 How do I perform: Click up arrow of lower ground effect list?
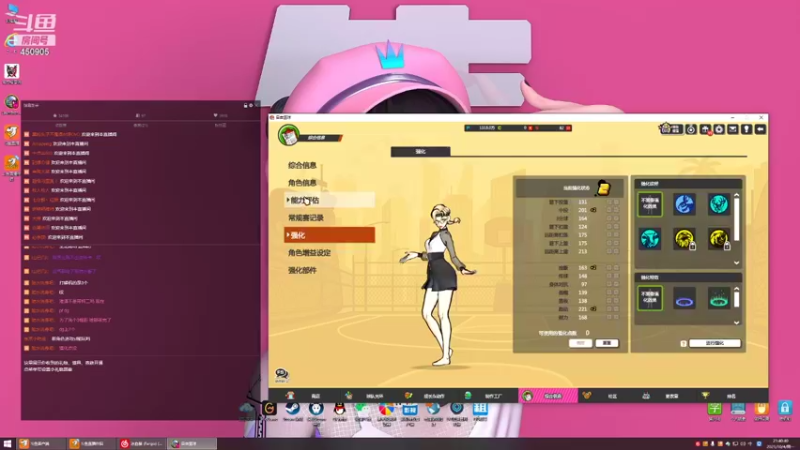click(x=736, y=289)
